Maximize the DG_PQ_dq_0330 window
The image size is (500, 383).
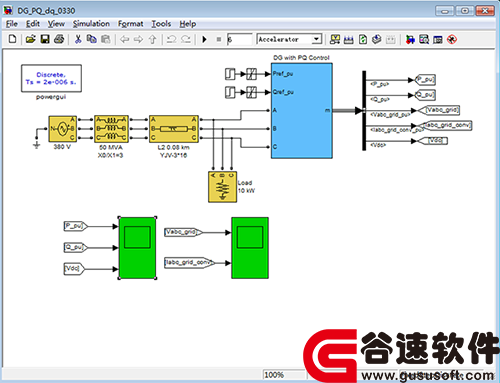click(465, 11)
